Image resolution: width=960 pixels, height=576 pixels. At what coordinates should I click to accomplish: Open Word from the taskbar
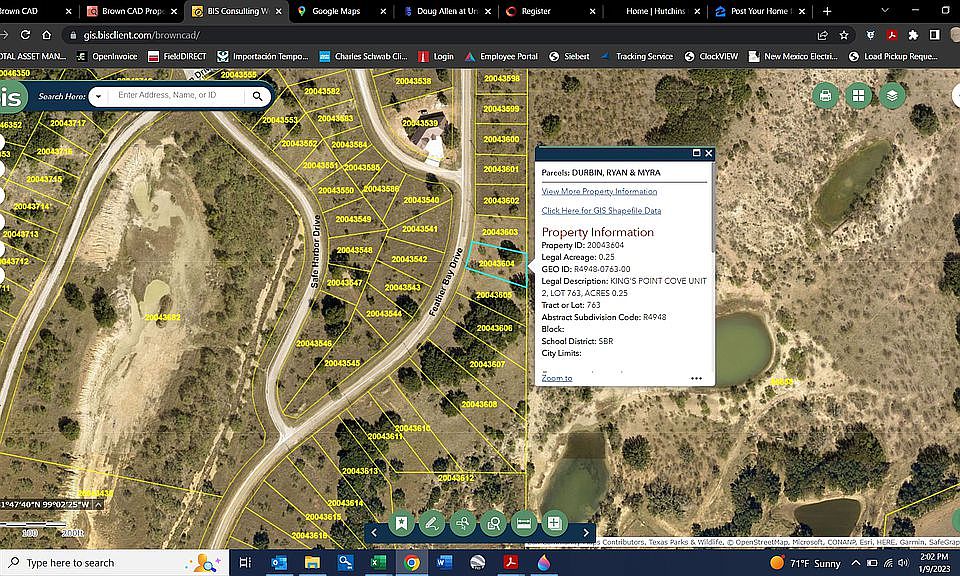(444, 563)
